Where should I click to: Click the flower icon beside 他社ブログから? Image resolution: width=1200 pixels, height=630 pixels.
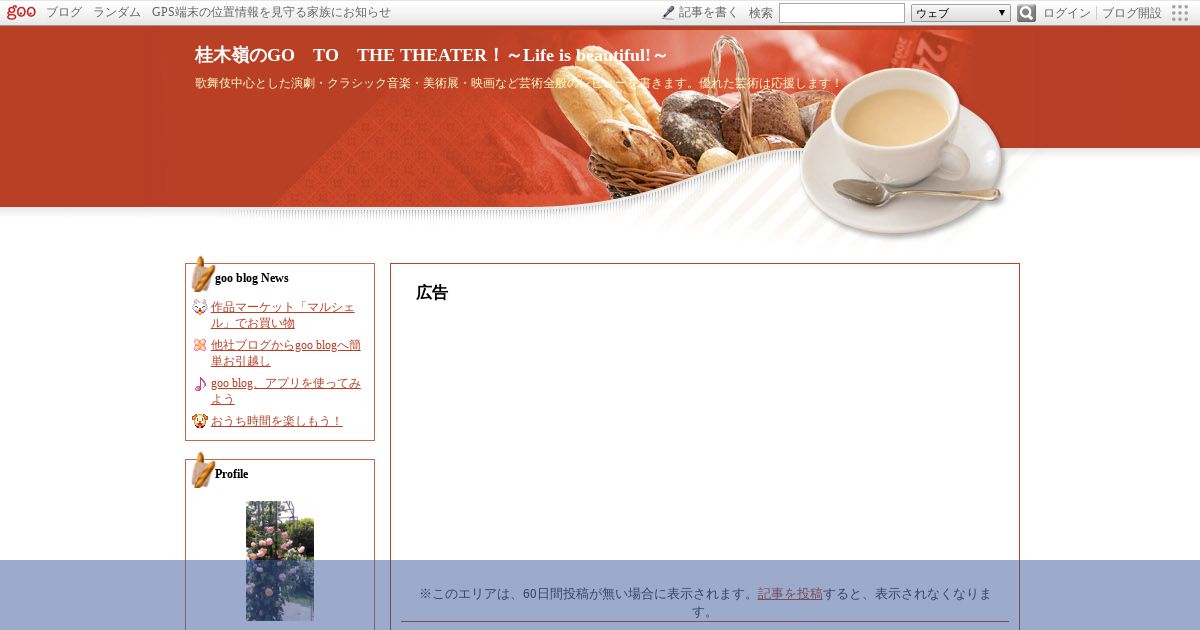pos(200,345)
